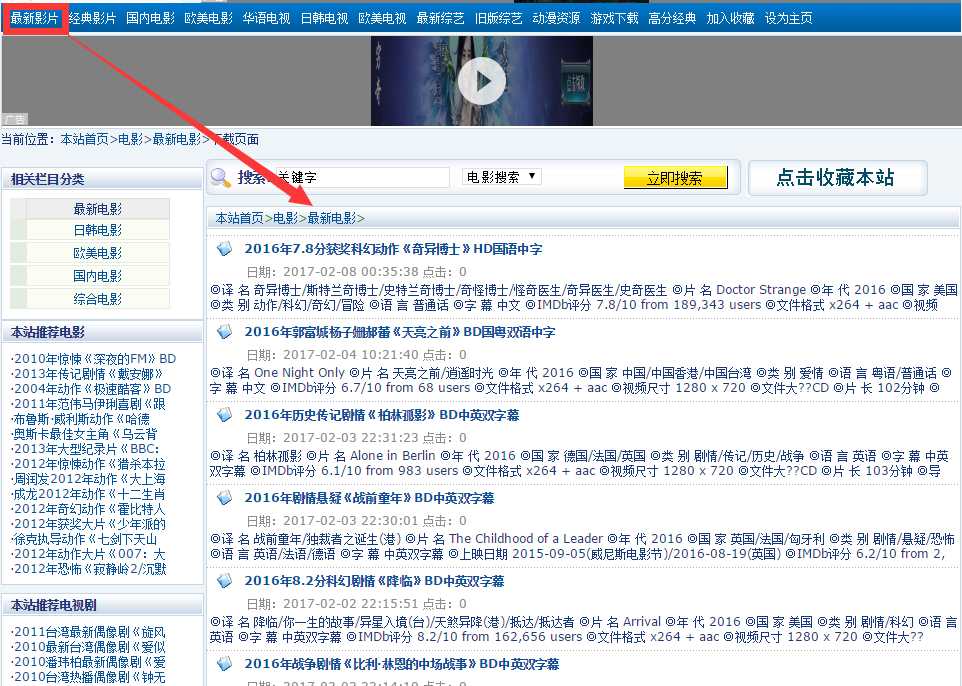
Task: Open TV drama 2010台湾热播偶像剧《钟无
Action: tap(88, 677)
